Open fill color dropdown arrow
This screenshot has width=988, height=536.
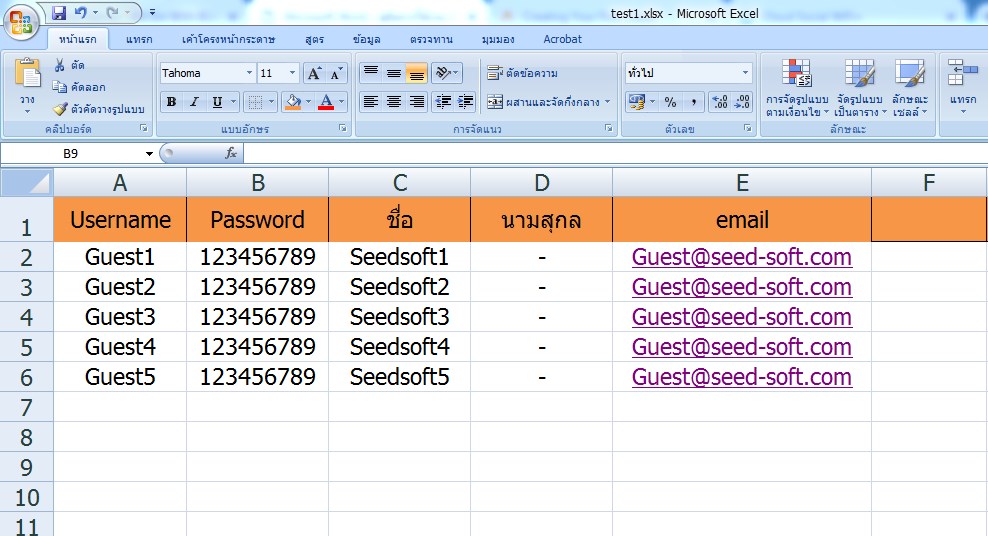click(x=308, y=101)
